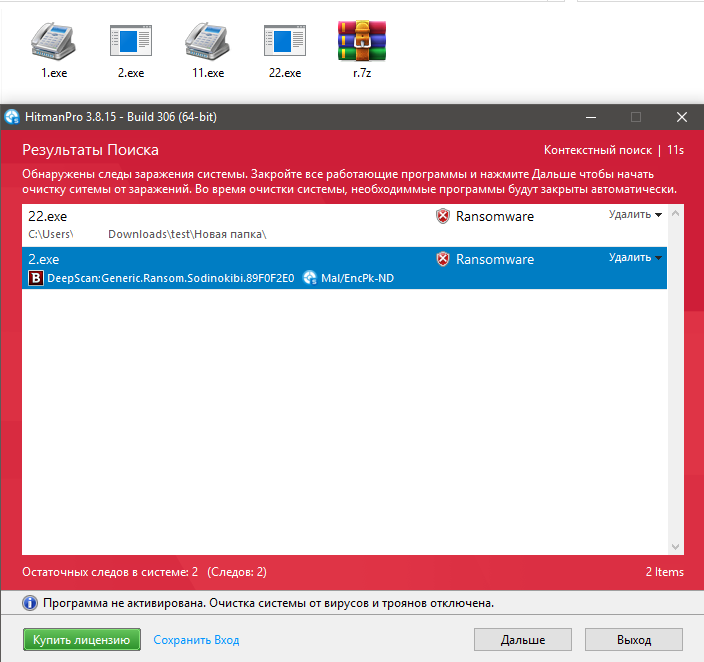Click the Купить лицензию button

(x=82, y=640)
